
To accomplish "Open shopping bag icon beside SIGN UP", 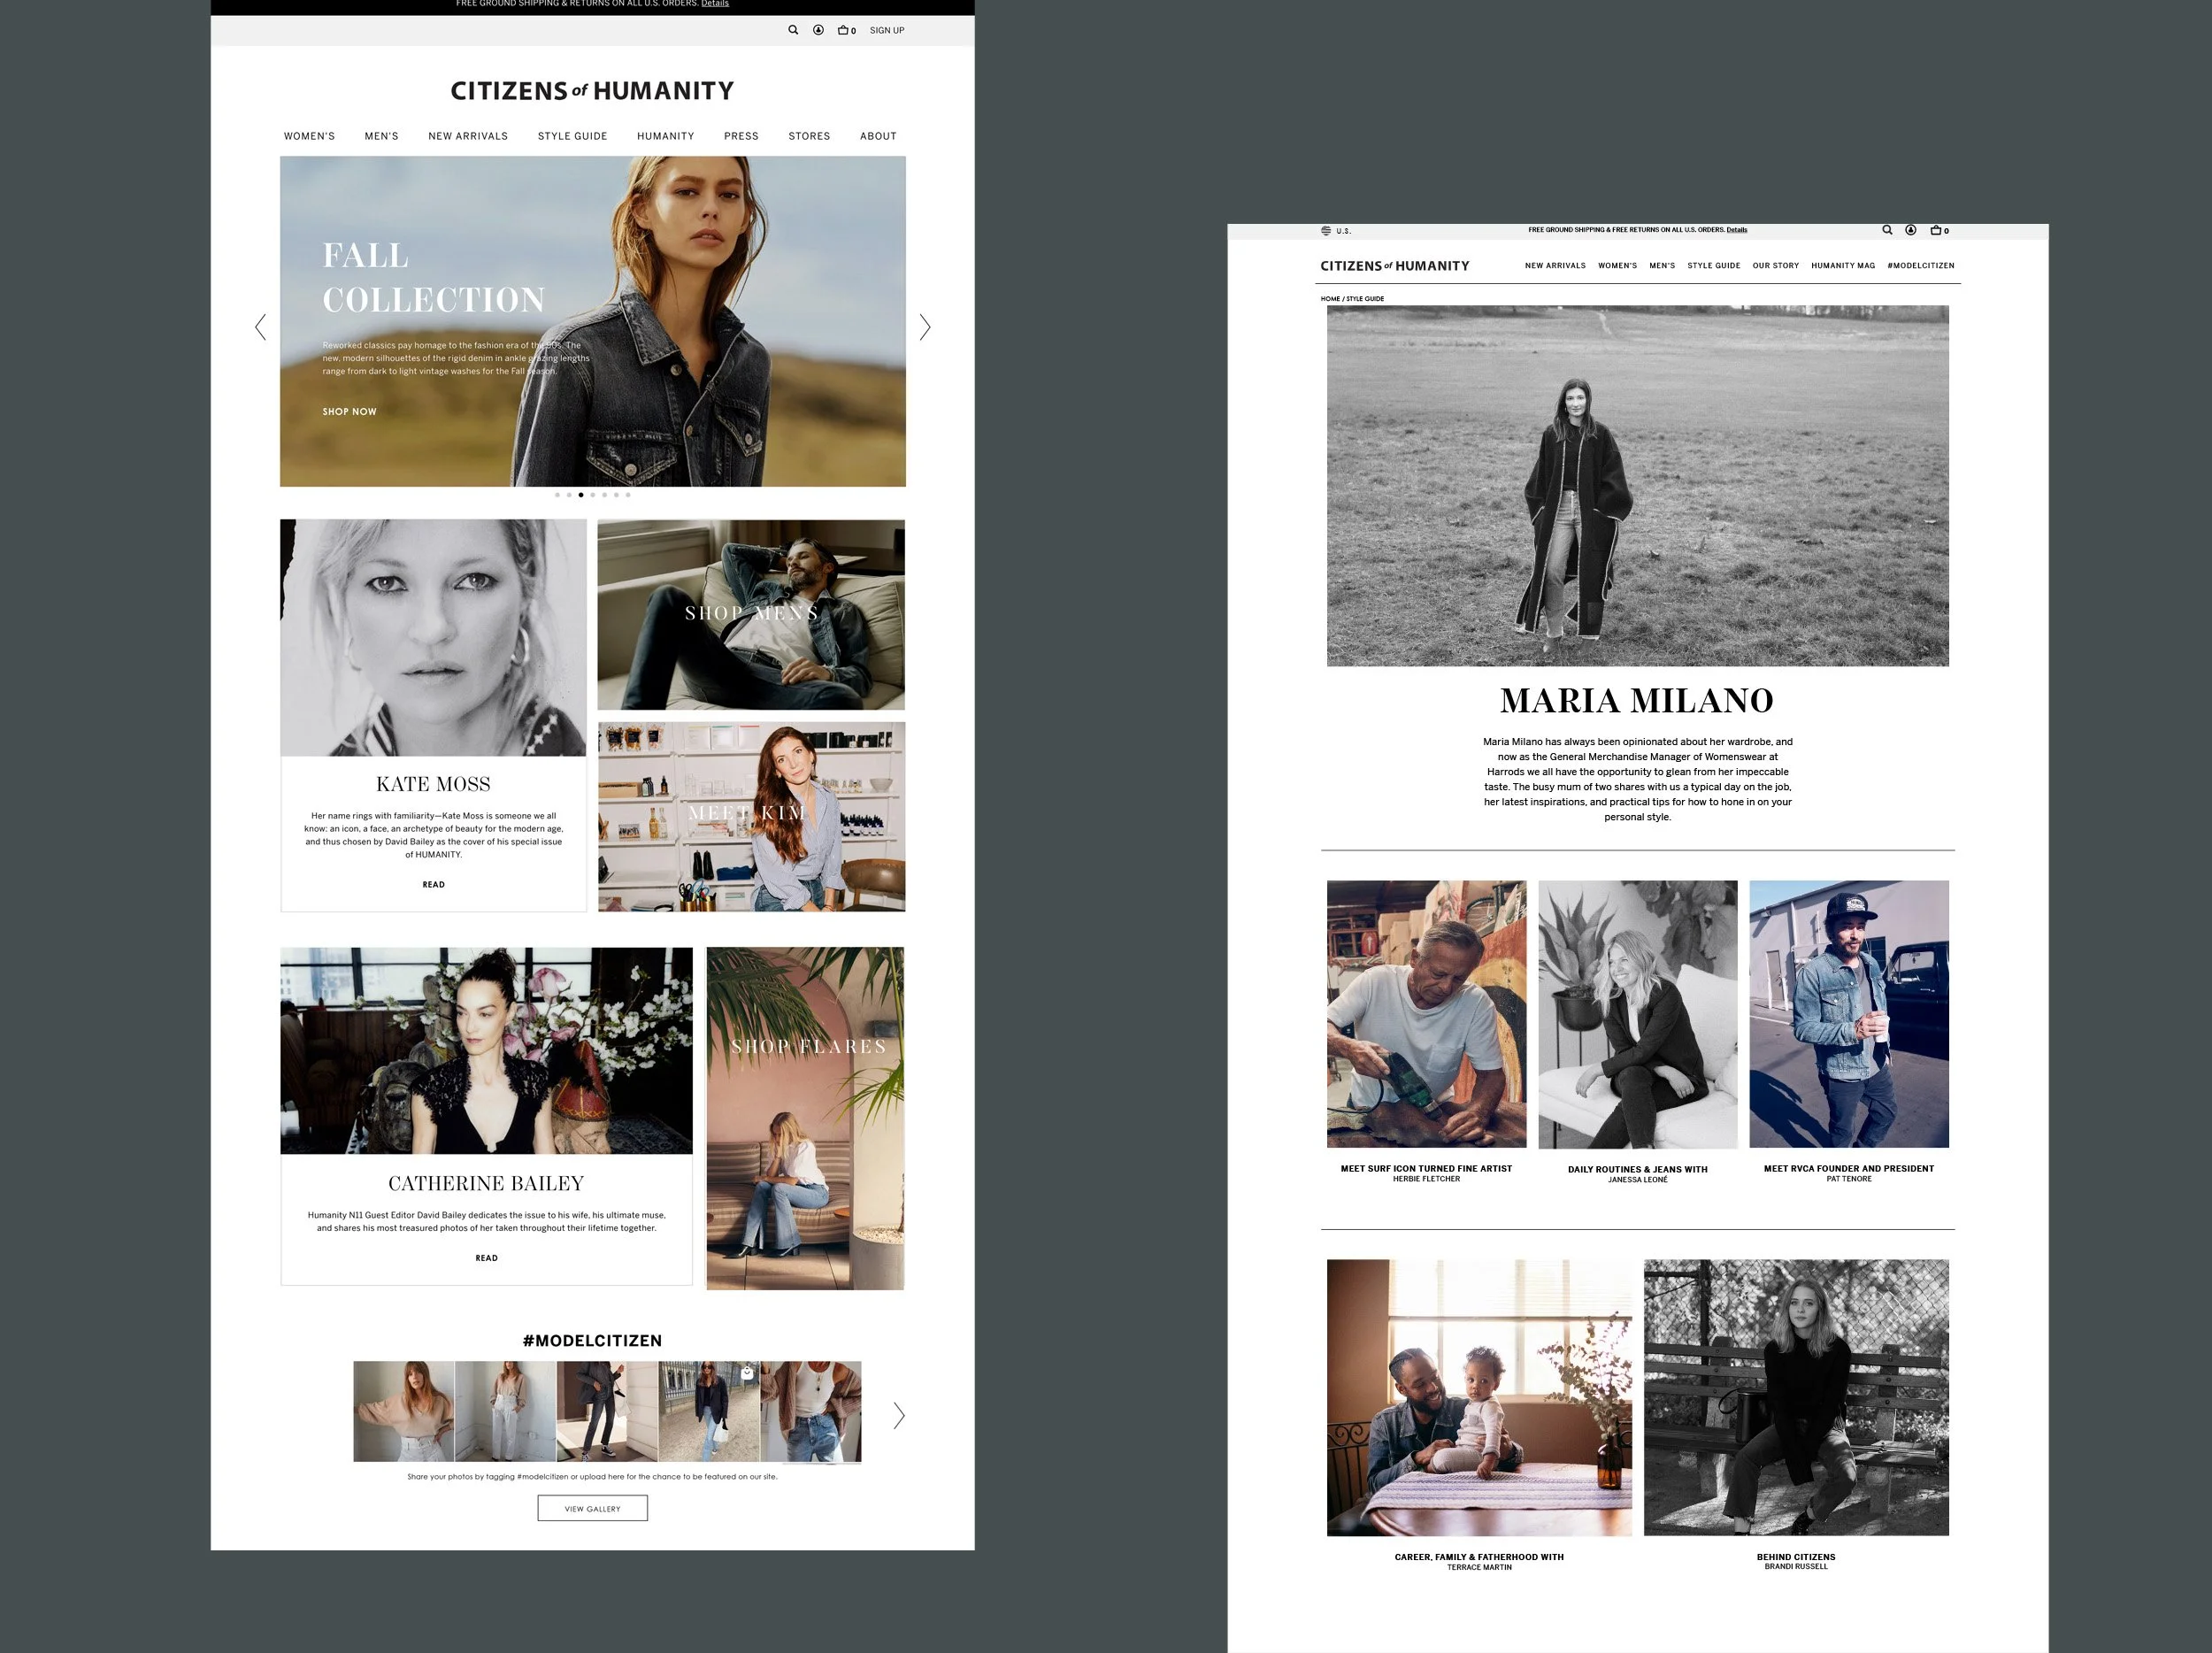I will 845,30.
